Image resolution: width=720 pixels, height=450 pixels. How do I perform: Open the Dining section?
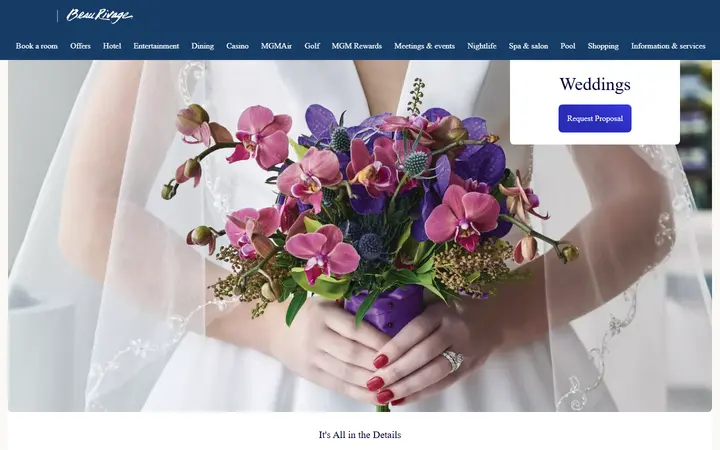pos(202,46)
